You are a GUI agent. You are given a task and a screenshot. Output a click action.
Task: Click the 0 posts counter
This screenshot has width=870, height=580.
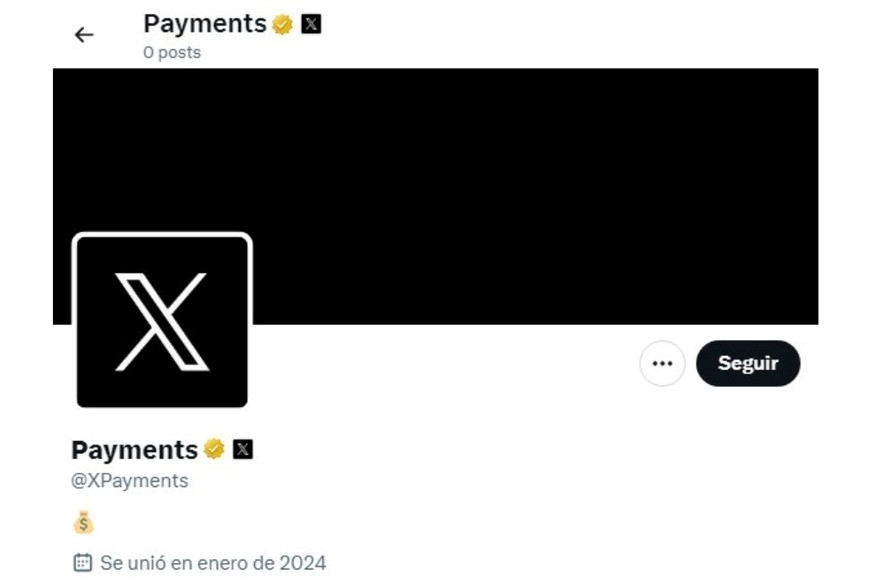[x=172, y=53]
